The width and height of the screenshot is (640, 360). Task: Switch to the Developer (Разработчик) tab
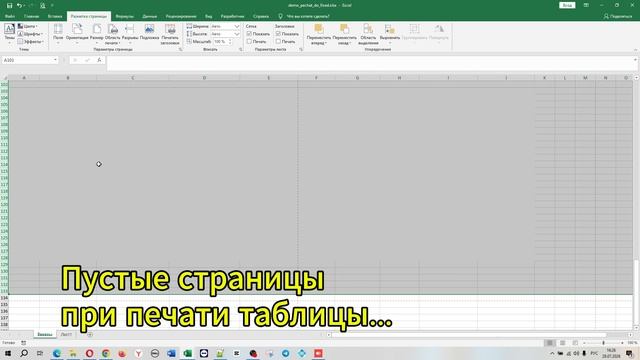(232, 16)
